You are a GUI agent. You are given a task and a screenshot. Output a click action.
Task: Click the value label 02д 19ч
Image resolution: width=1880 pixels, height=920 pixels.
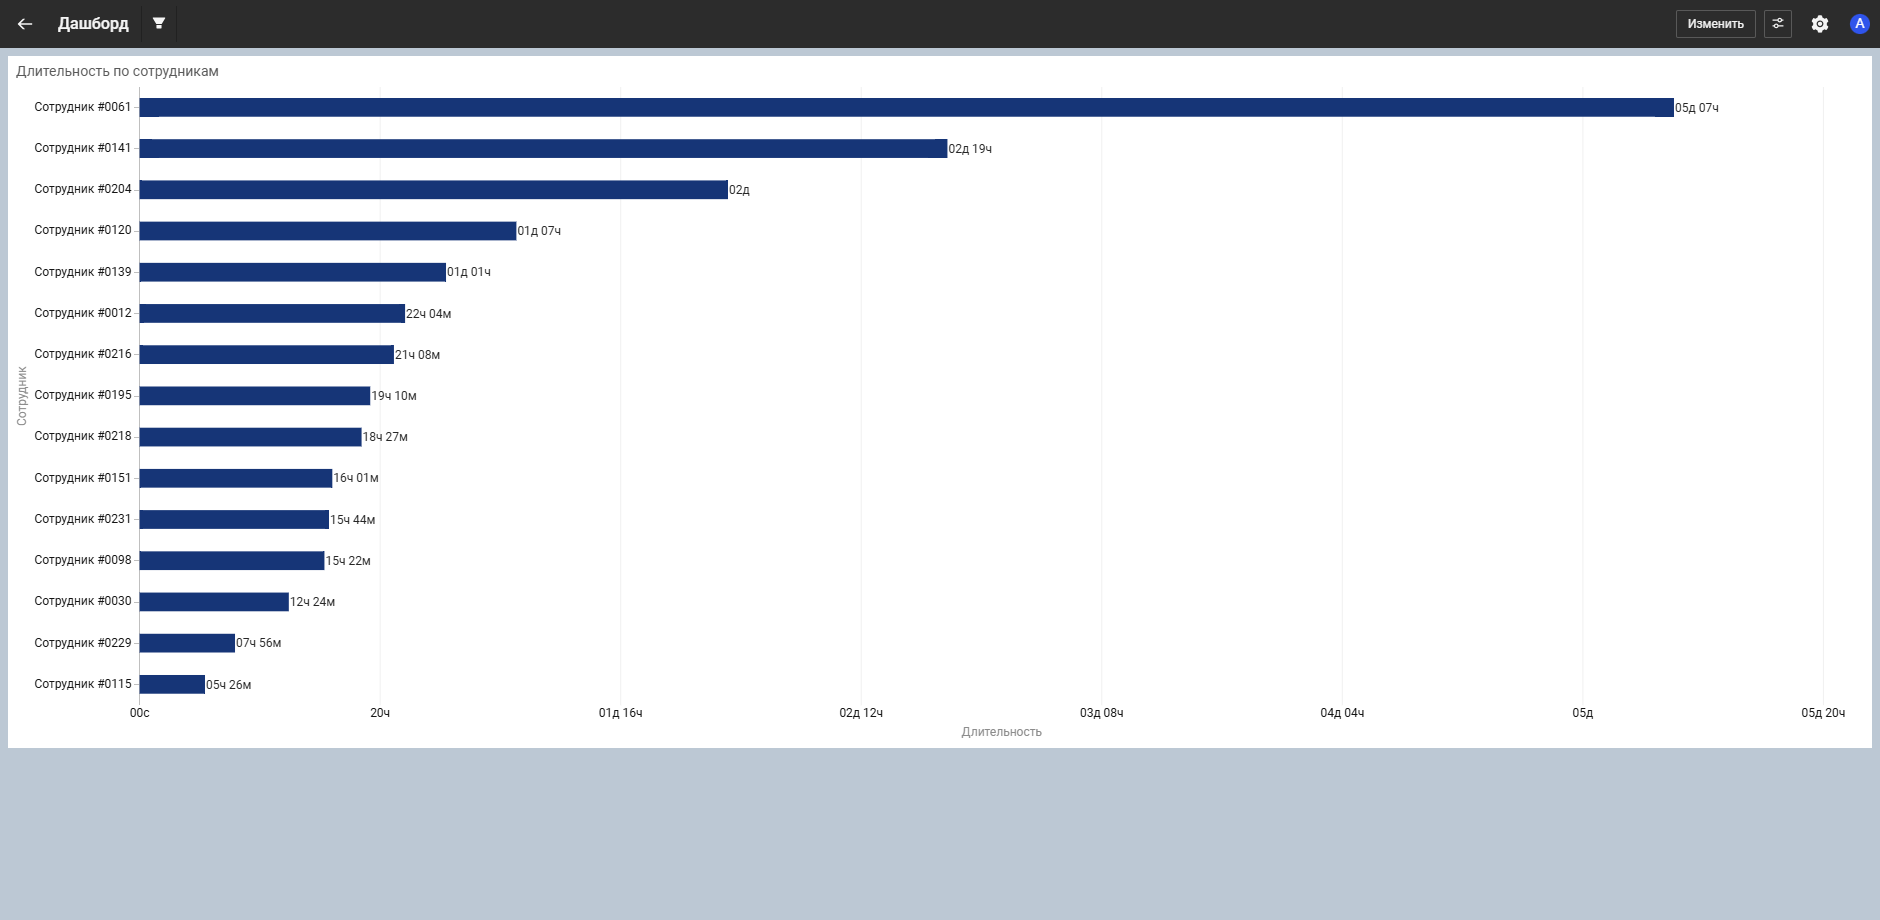970,149
